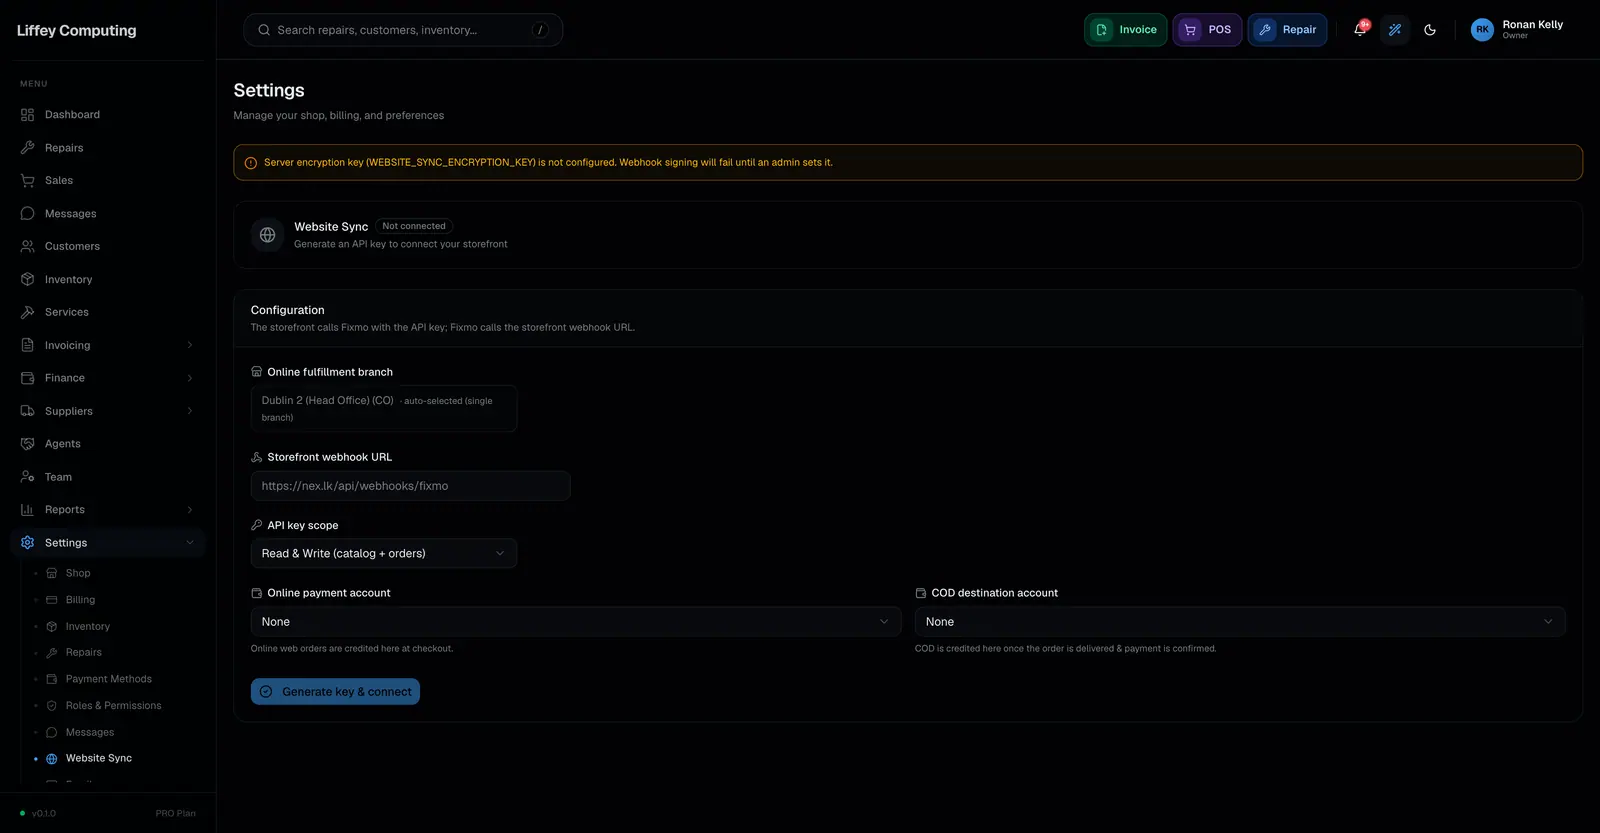This screenshot has width=1600, height=833.
Task: Select Payment Methods settings item
Action: (109, 679)
